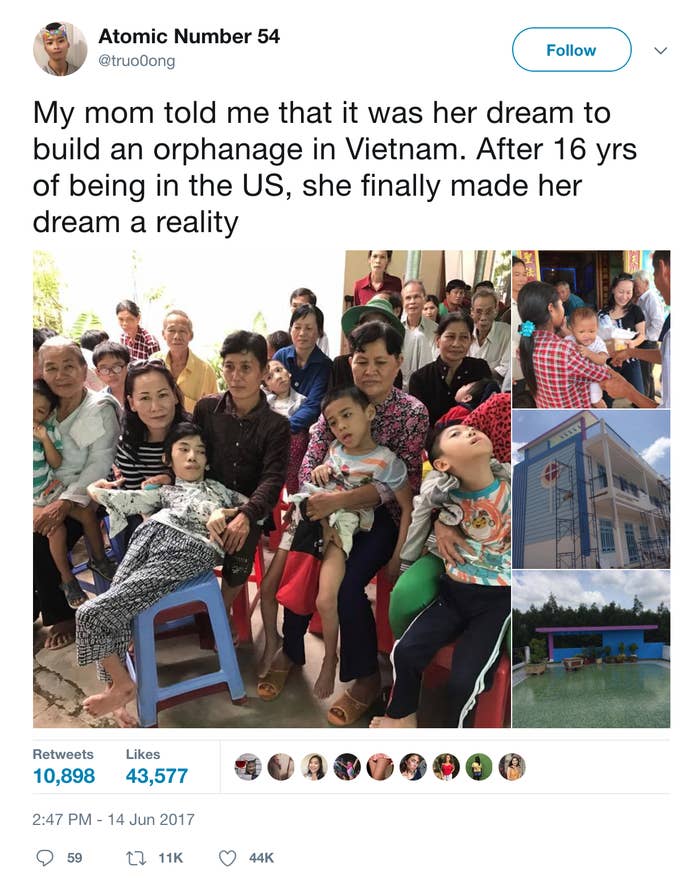Open the third liker's avatar
The width and height of the screenshot is (700, 883).
[314, 766]
